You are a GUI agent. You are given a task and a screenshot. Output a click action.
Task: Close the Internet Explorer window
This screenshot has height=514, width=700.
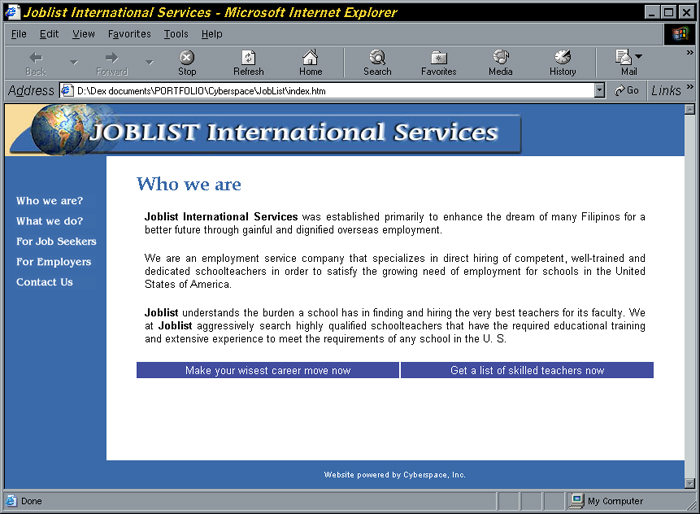click(x=686, y=12)
